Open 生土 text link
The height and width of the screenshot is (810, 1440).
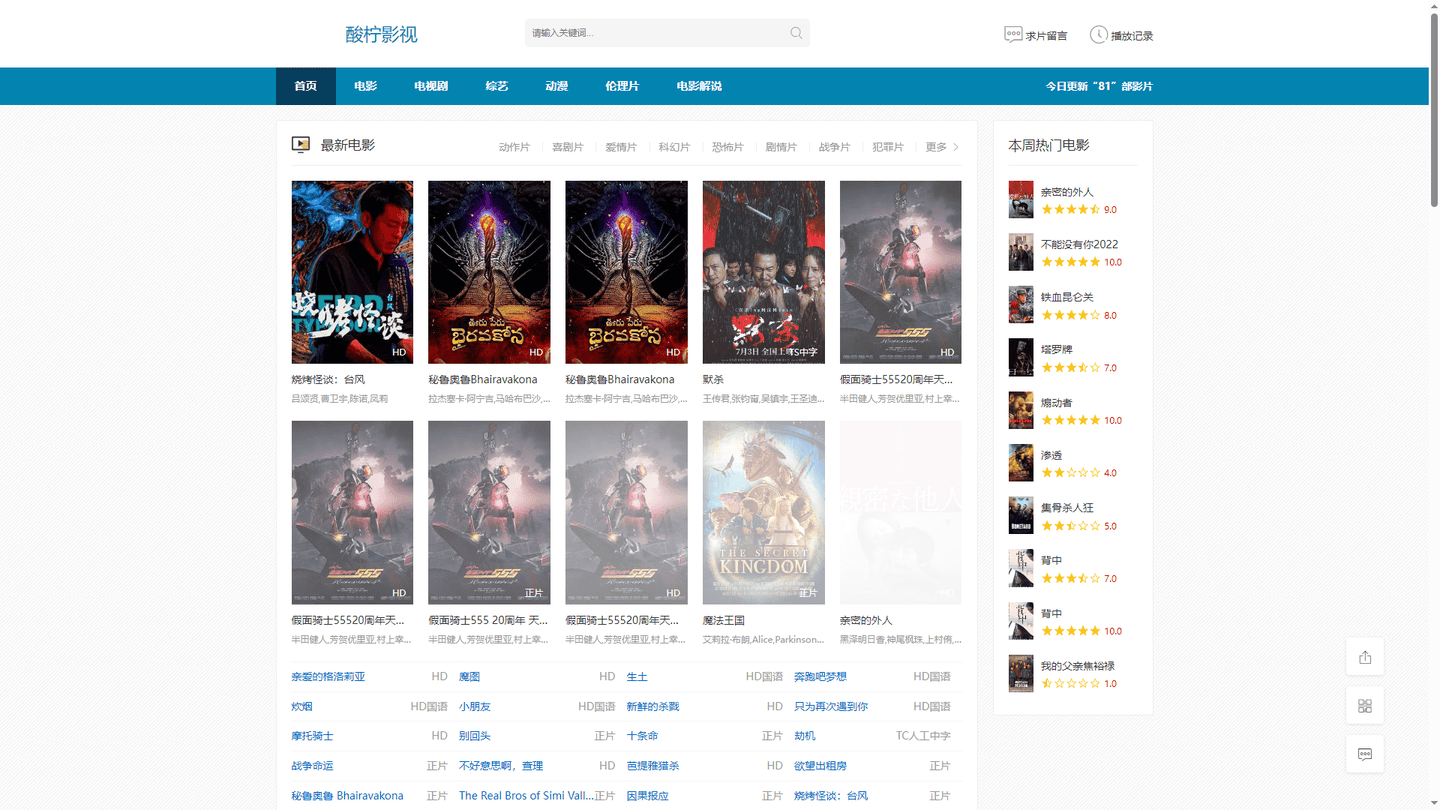(637, 677)
